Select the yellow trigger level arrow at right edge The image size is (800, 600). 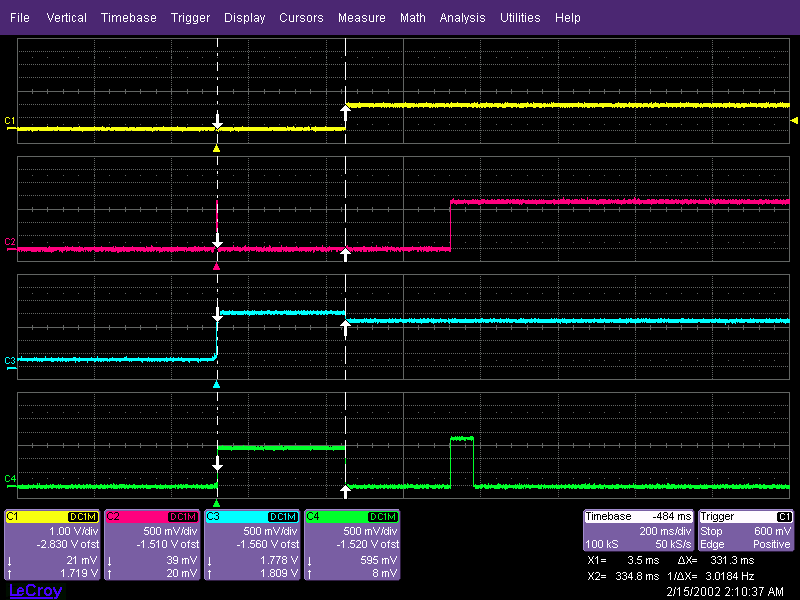coord(794,121)
